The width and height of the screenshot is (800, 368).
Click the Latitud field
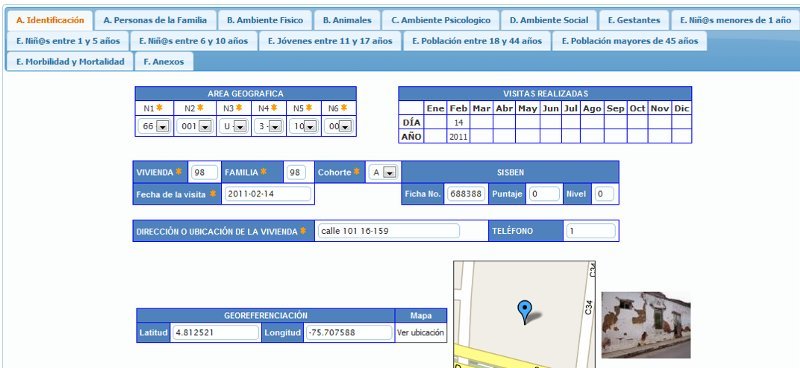[x=215, y=333]
